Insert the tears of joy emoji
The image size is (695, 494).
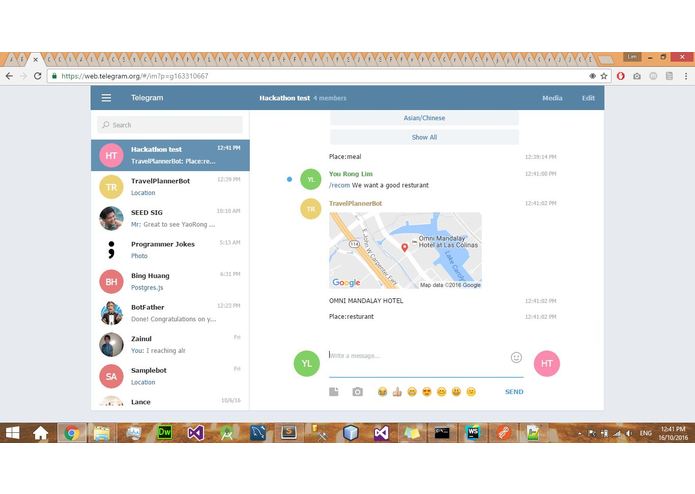point(382,392)
